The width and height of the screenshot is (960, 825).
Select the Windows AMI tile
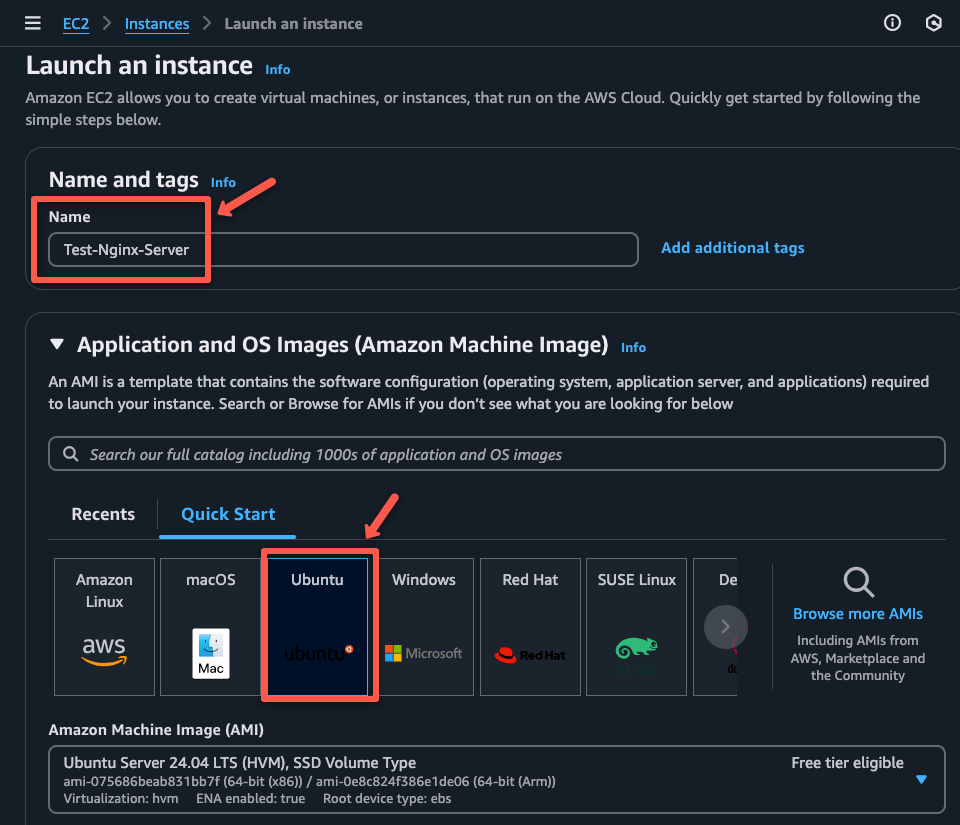coord(424,627)
